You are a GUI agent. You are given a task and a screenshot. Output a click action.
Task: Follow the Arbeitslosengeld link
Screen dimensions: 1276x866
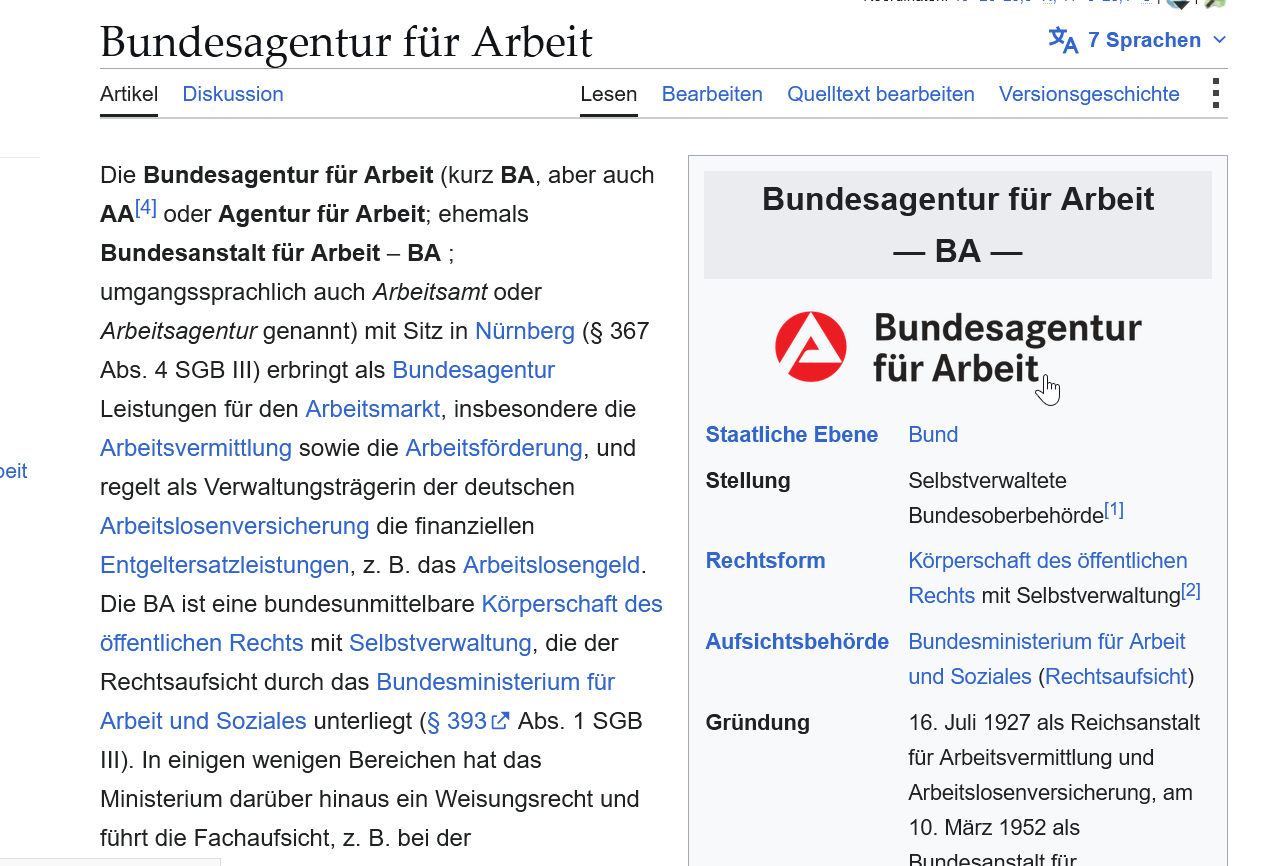(x=551, y=565)
